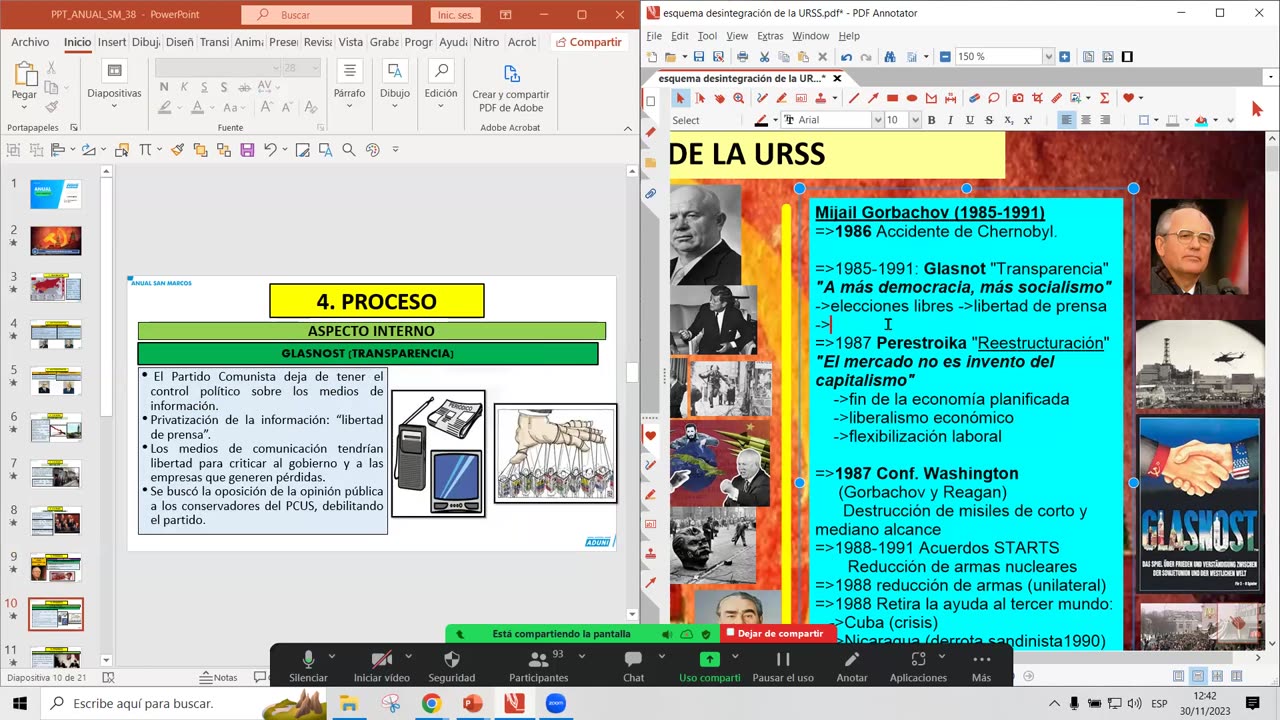Print the PDF document

(743, 57)
